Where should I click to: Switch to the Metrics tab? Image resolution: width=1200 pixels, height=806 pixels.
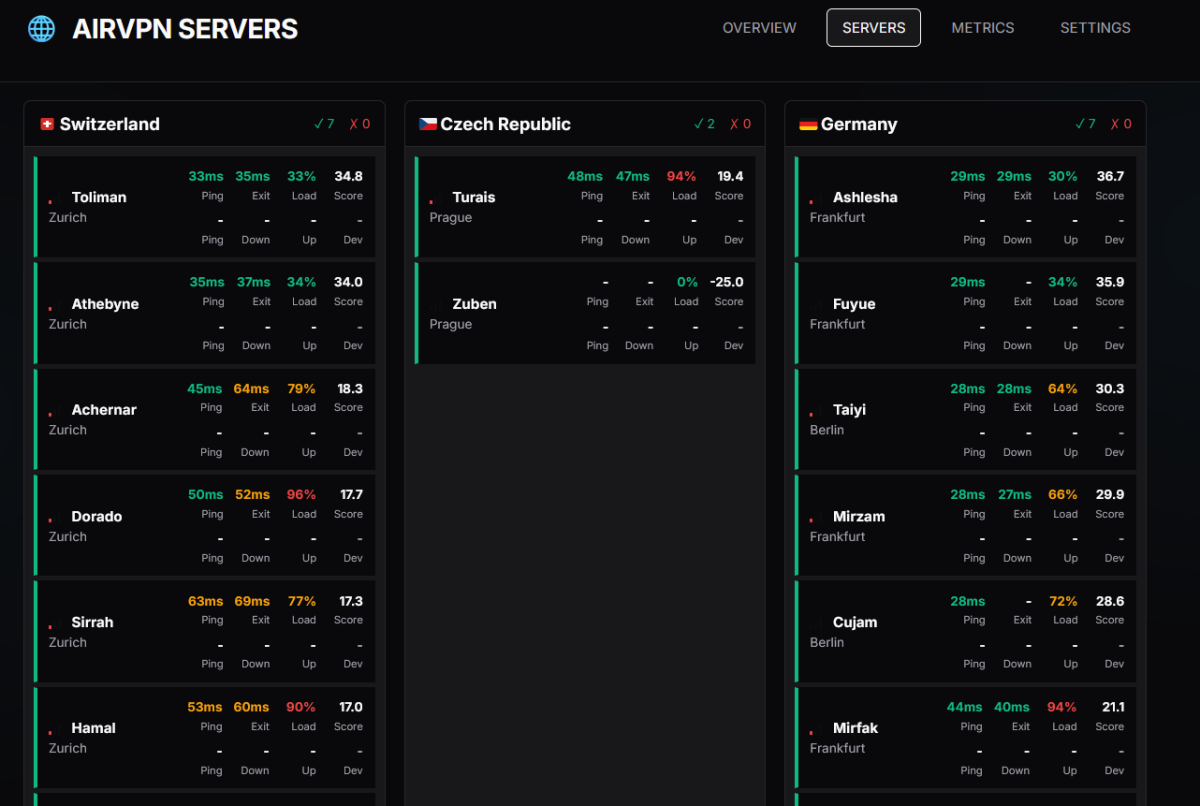click(x=982, y=28)
